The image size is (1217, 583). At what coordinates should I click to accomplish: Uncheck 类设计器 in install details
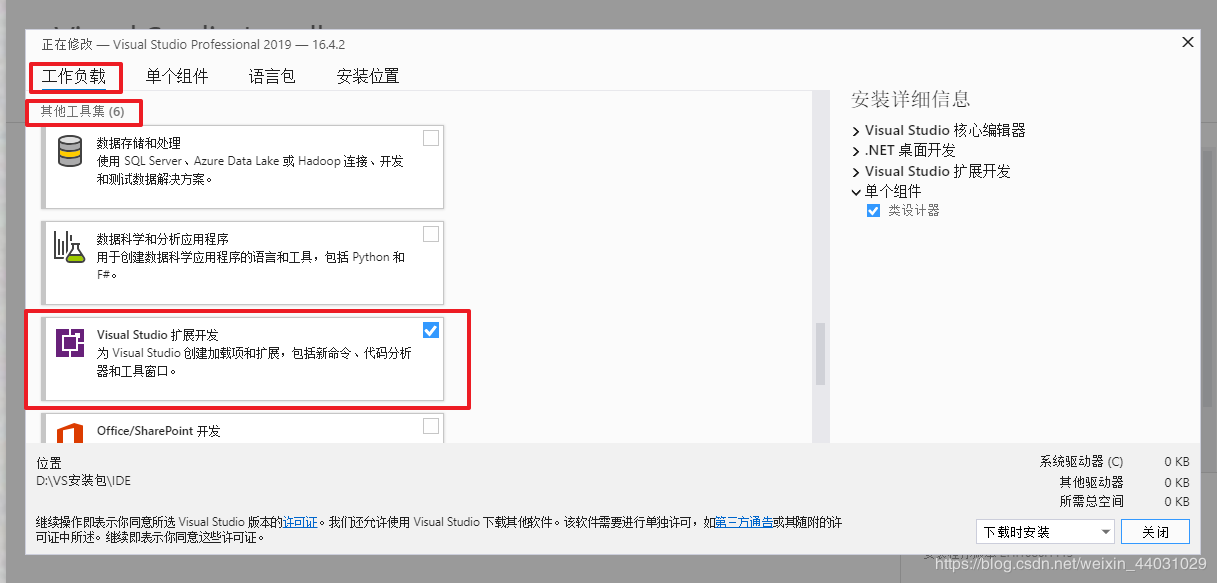coord(873,211)
